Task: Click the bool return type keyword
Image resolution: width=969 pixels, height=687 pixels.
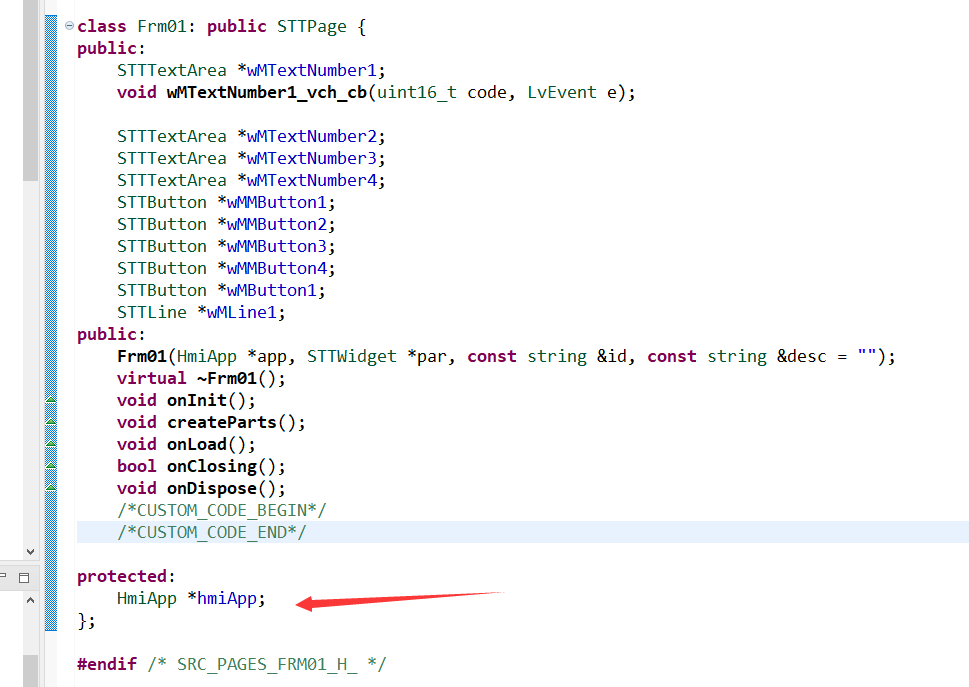Action: [x=137, y=466]
